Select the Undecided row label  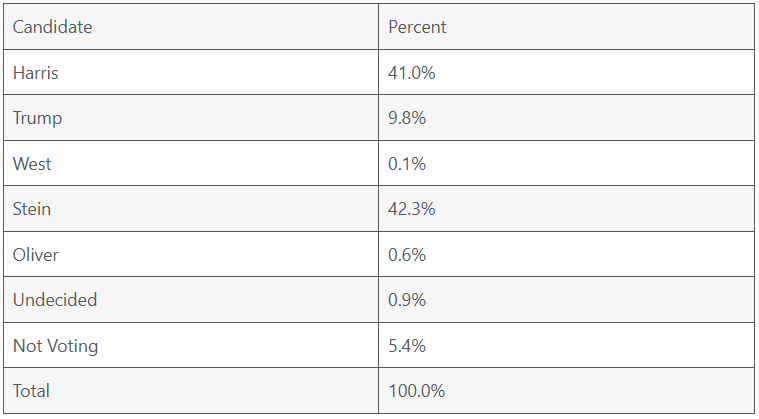(x=55, y=300)
